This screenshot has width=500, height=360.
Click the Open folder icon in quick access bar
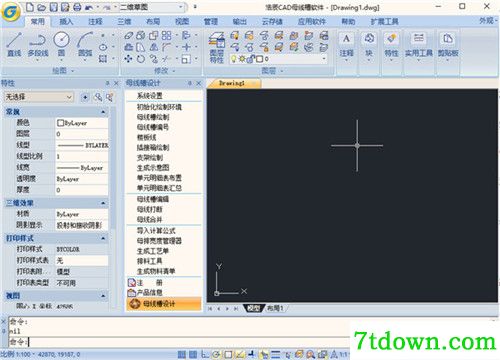tap(41, 7)
